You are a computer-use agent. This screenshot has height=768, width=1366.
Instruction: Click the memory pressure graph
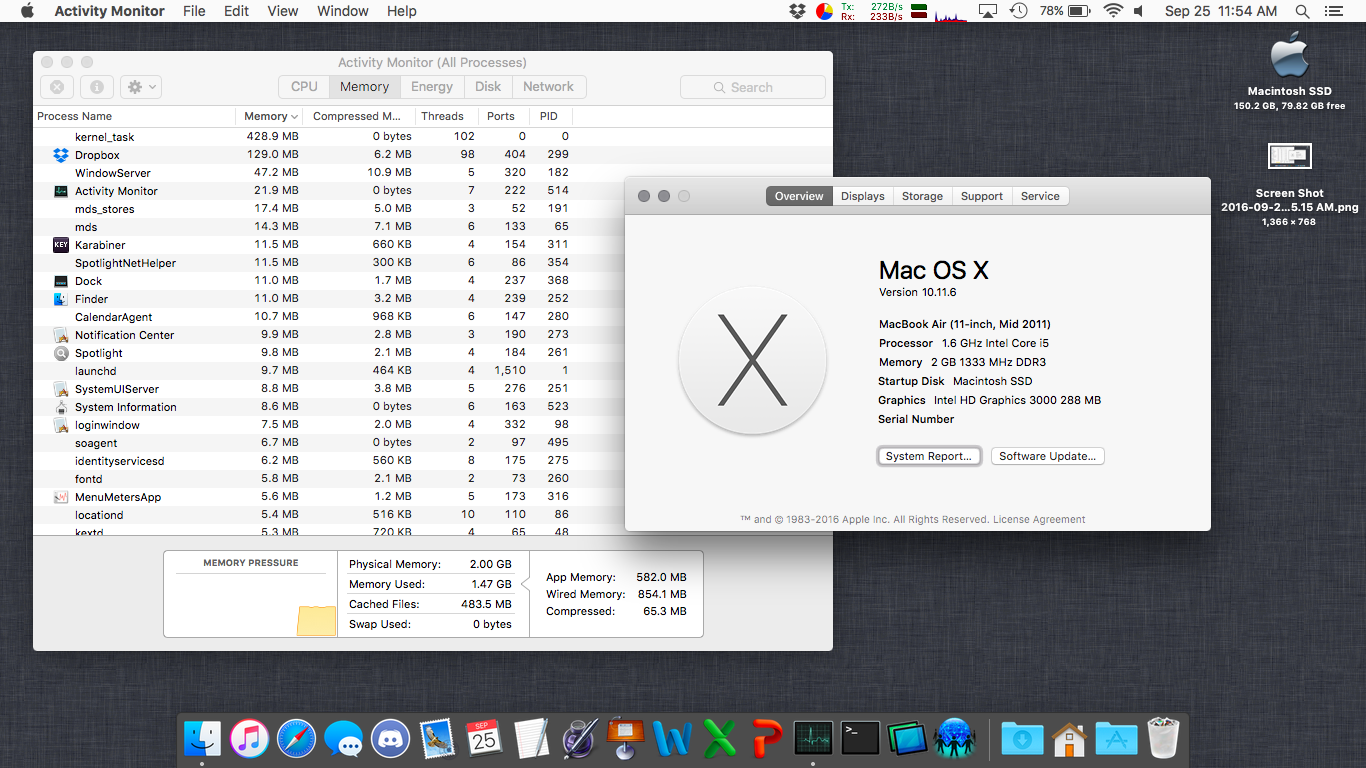coord(251,606)
